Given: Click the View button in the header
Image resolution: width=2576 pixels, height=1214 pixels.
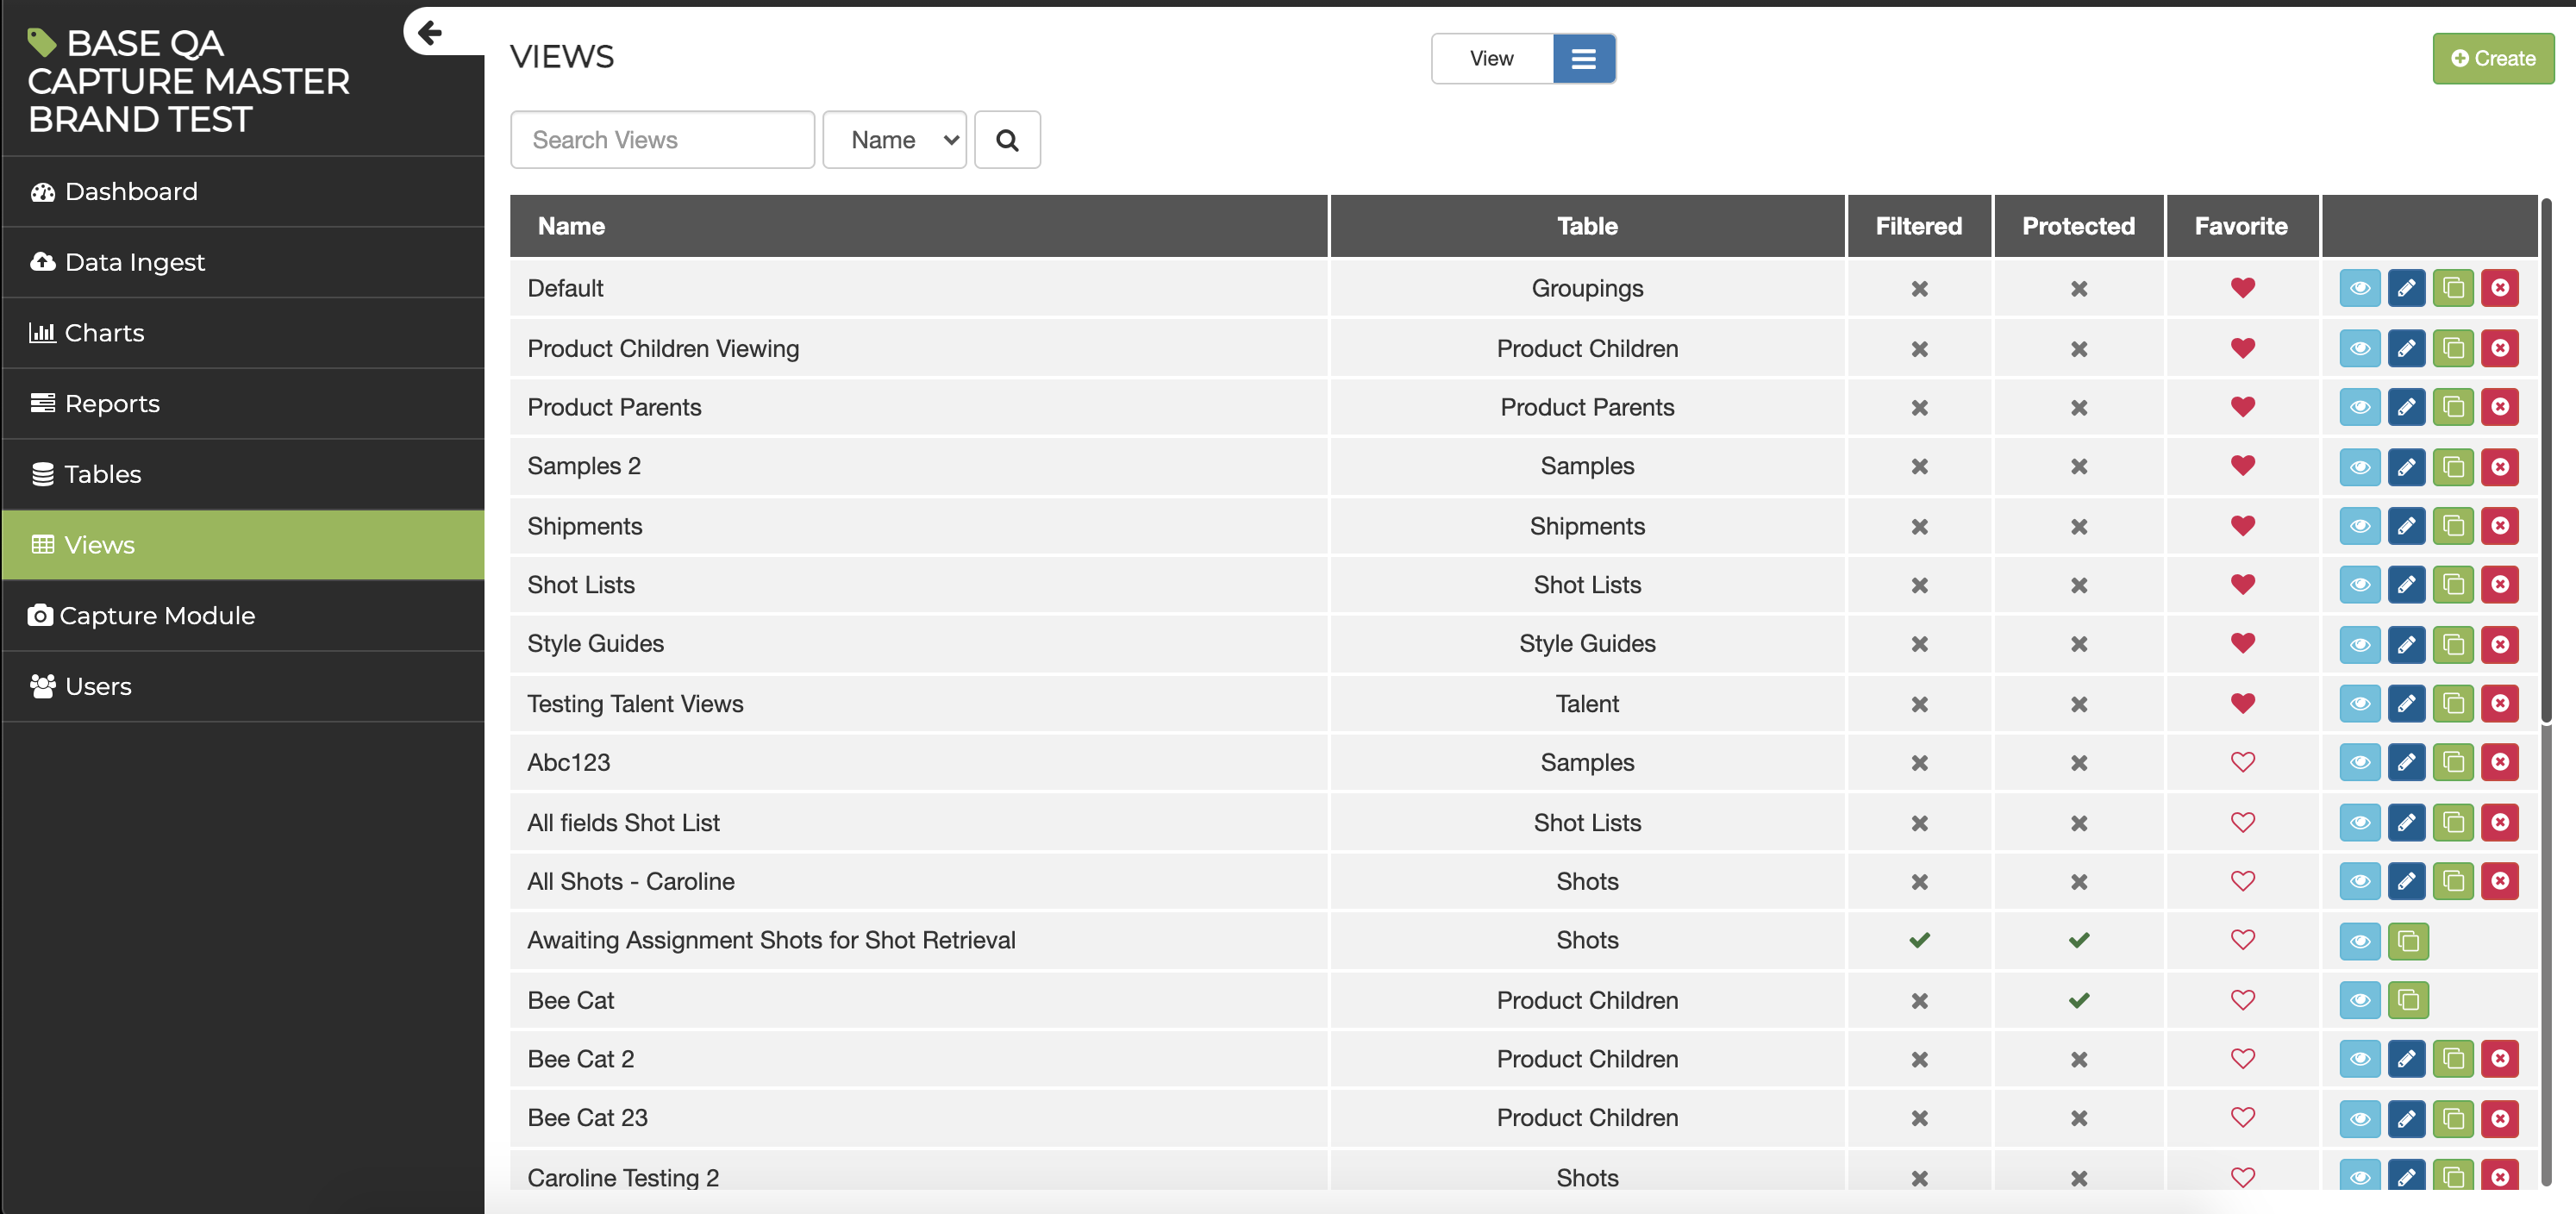Looking at the screenshot, I should coord(1491,59).
